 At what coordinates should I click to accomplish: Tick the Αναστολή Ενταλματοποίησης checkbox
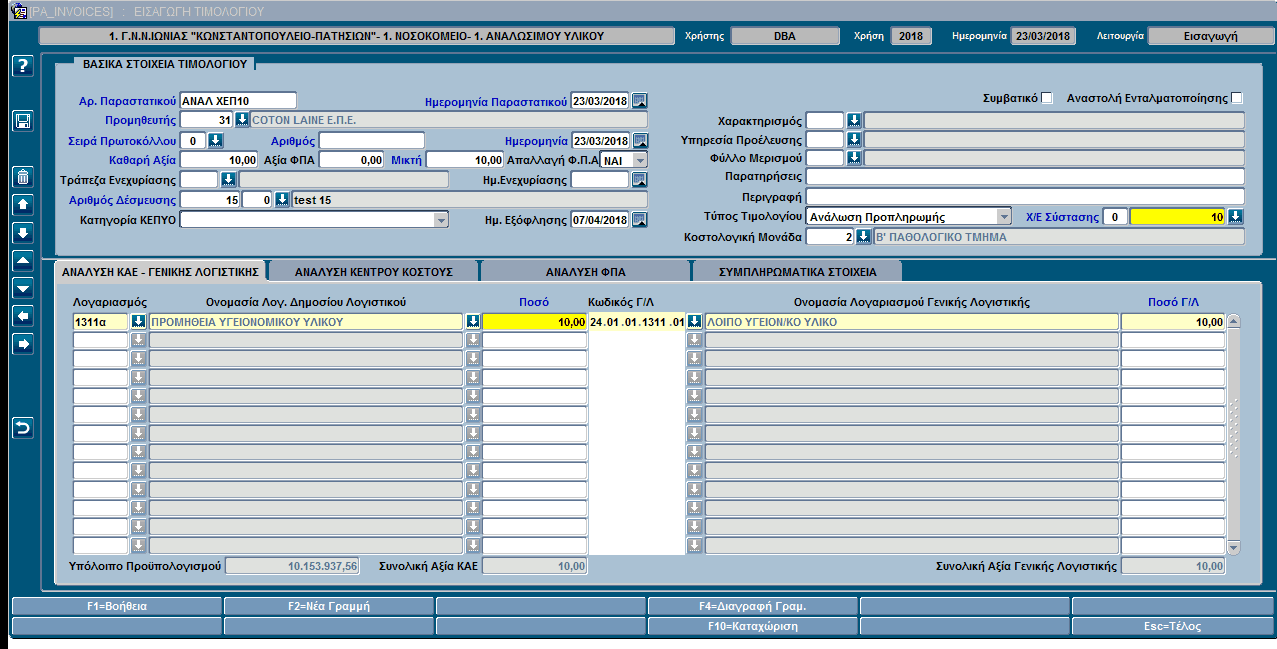click(x=1237, y=98)
